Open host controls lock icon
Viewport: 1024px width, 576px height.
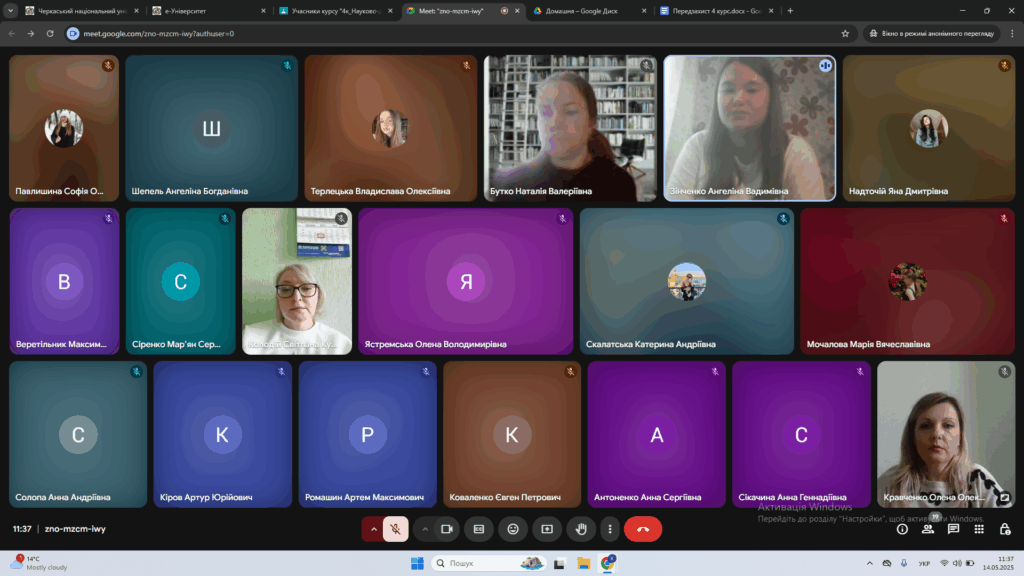pyautogui.click(x=1004, y=529)
